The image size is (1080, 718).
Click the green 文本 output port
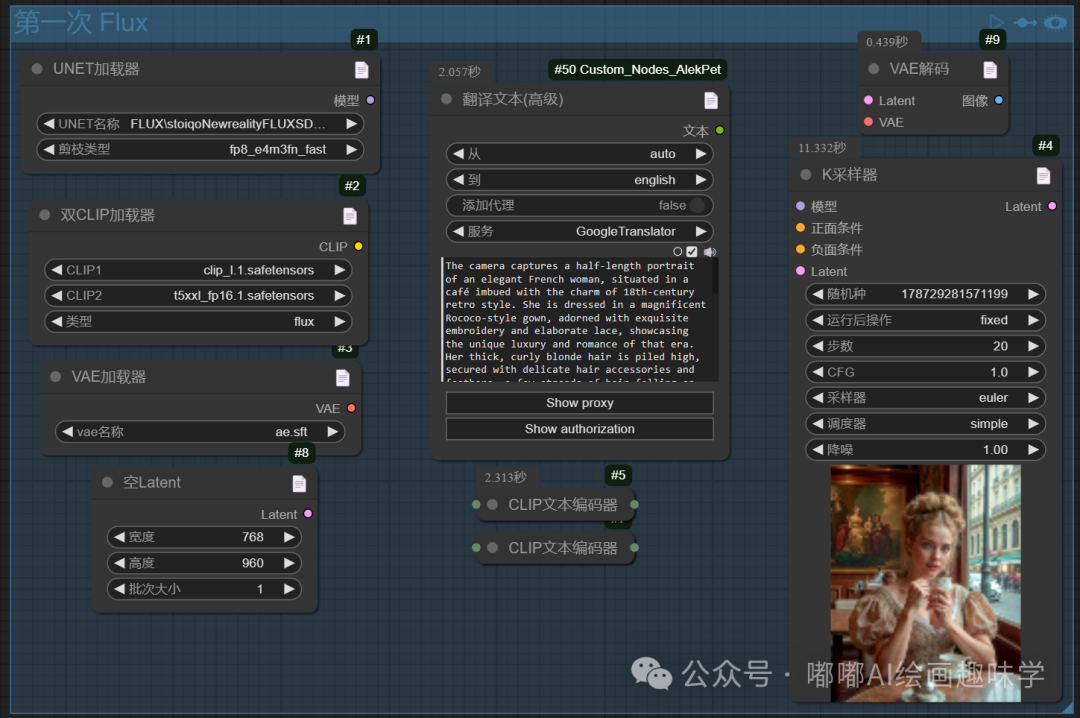point(720,130)
